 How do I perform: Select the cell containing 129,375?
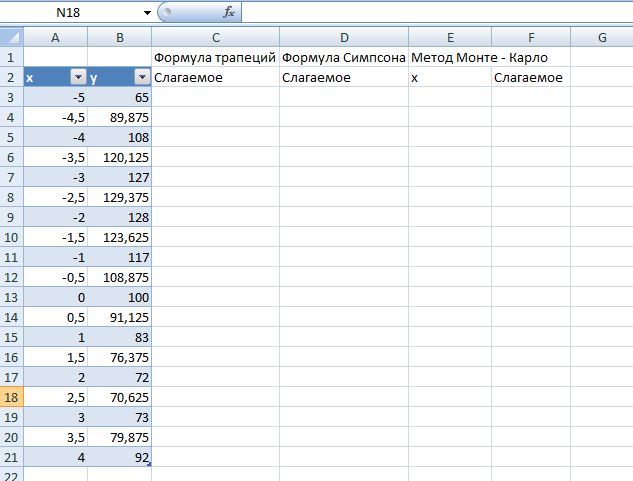(120, 197)
